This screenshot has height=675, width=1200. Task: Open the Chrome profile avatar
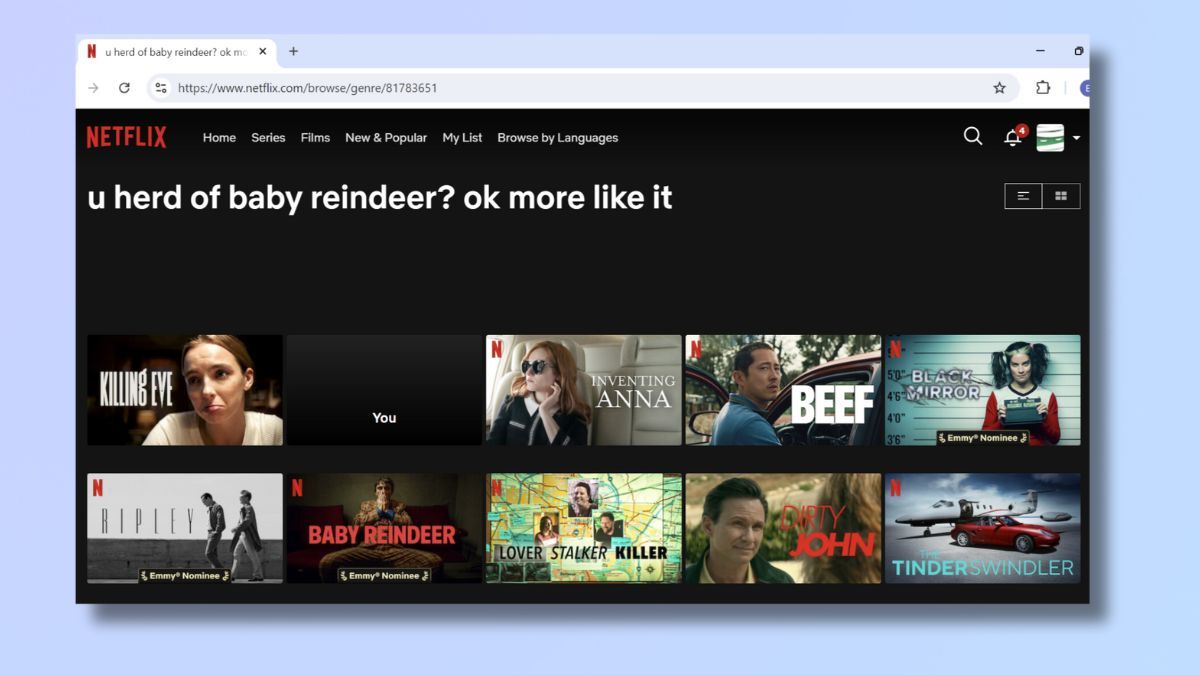(x=1087, y=88)
